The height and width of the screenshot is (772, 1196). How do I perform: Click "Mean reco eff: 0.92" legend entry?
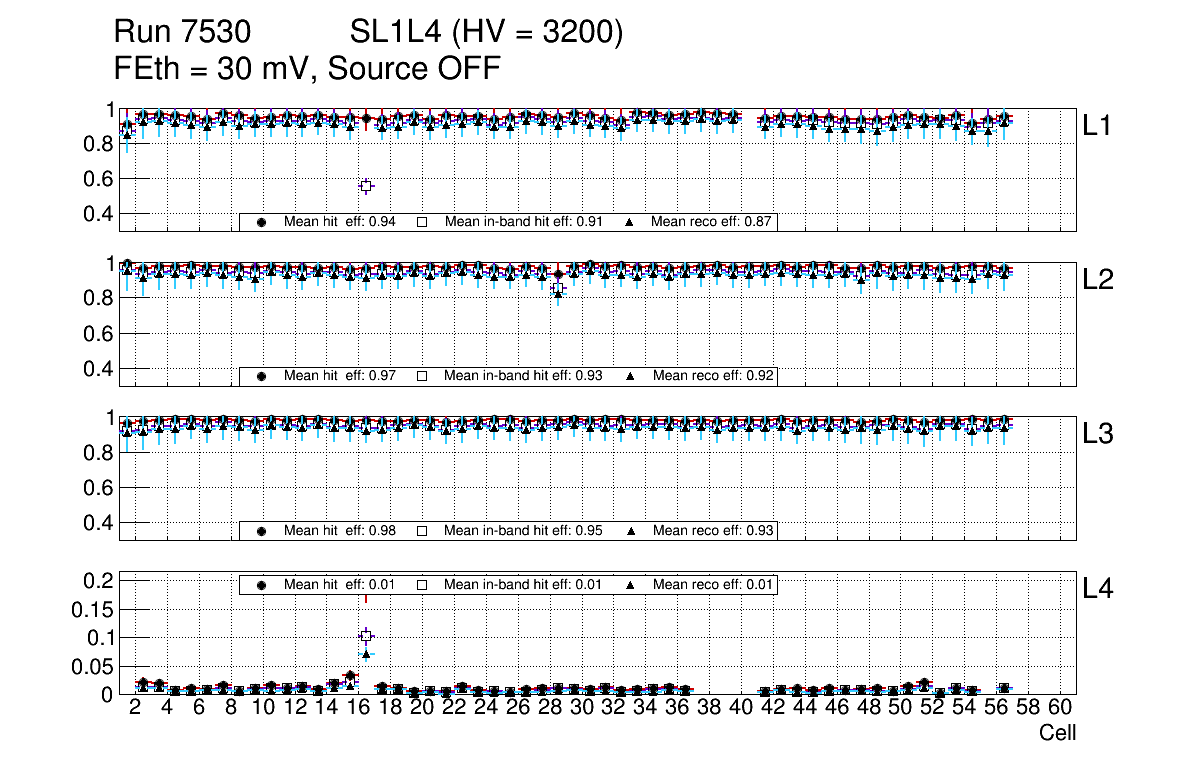tap(713, 376)
